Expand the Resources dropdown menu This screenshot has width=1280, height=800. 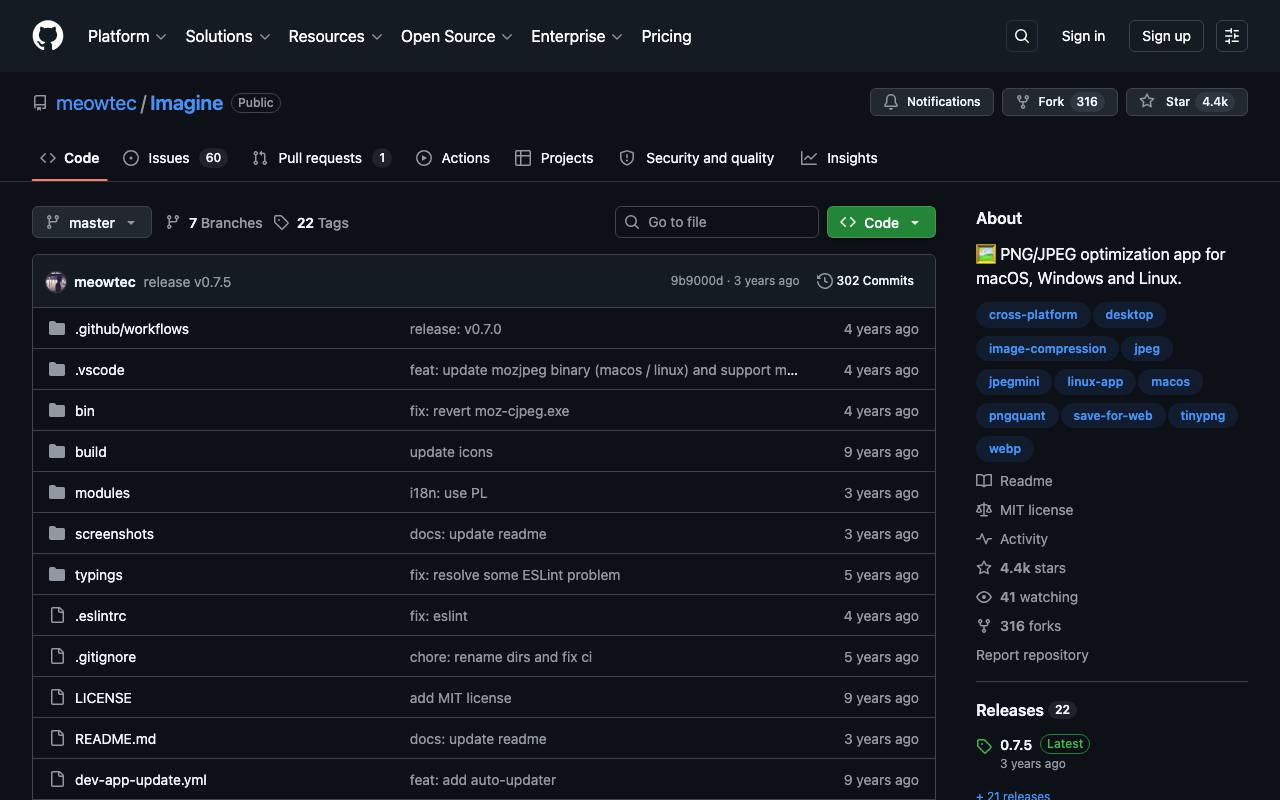pyautogui.click(x=335, y=36)
